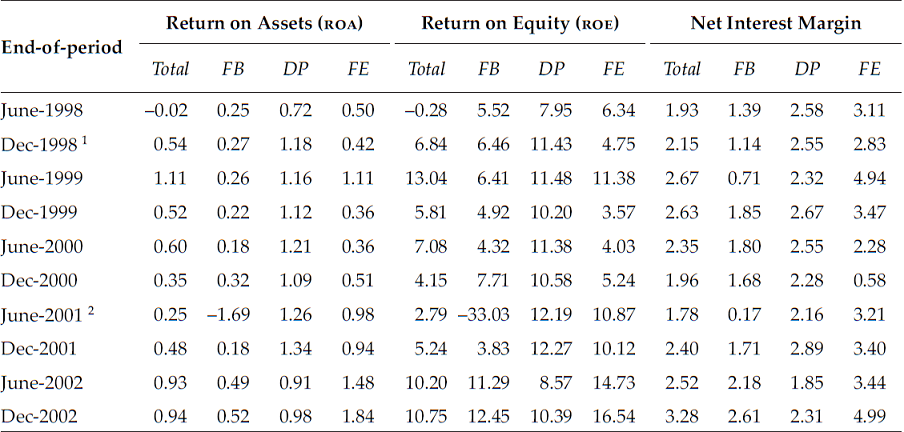Select the FE subheader under Net Interest Margin
Screen dimensions: 904x432
pyautogui.click(x=870, y=69)
